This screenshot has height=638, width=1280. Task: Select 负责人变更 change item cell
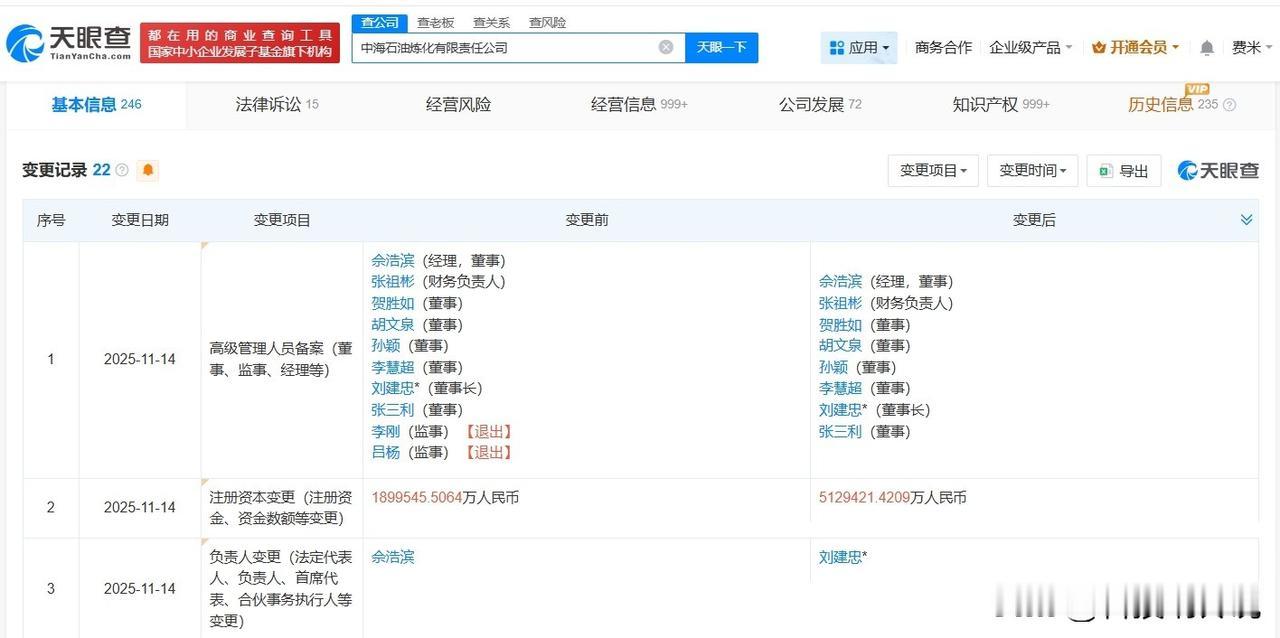click(281, 589)
